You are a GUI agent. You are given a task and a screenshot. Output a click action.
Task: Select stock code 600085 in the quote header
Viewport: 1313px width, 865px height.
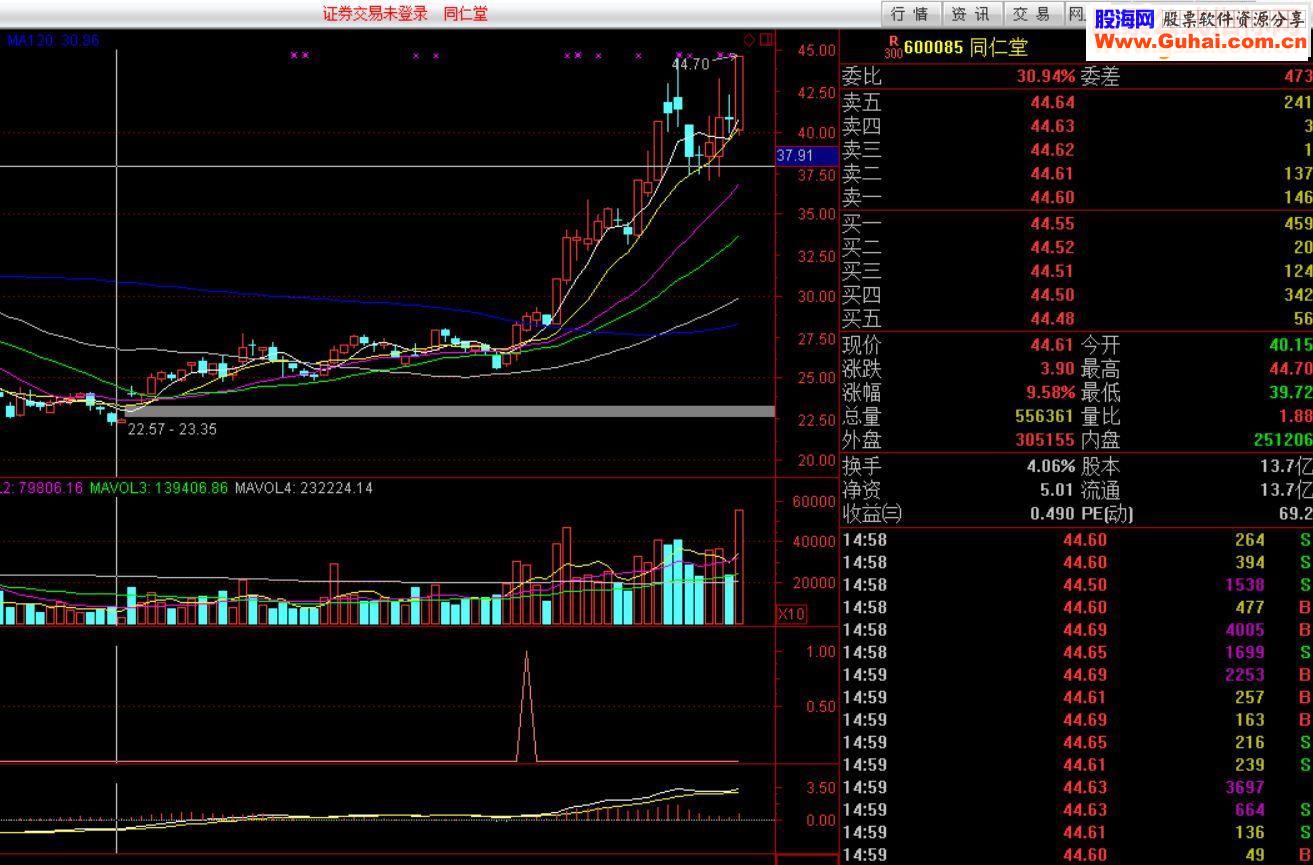tap(933, 47)
